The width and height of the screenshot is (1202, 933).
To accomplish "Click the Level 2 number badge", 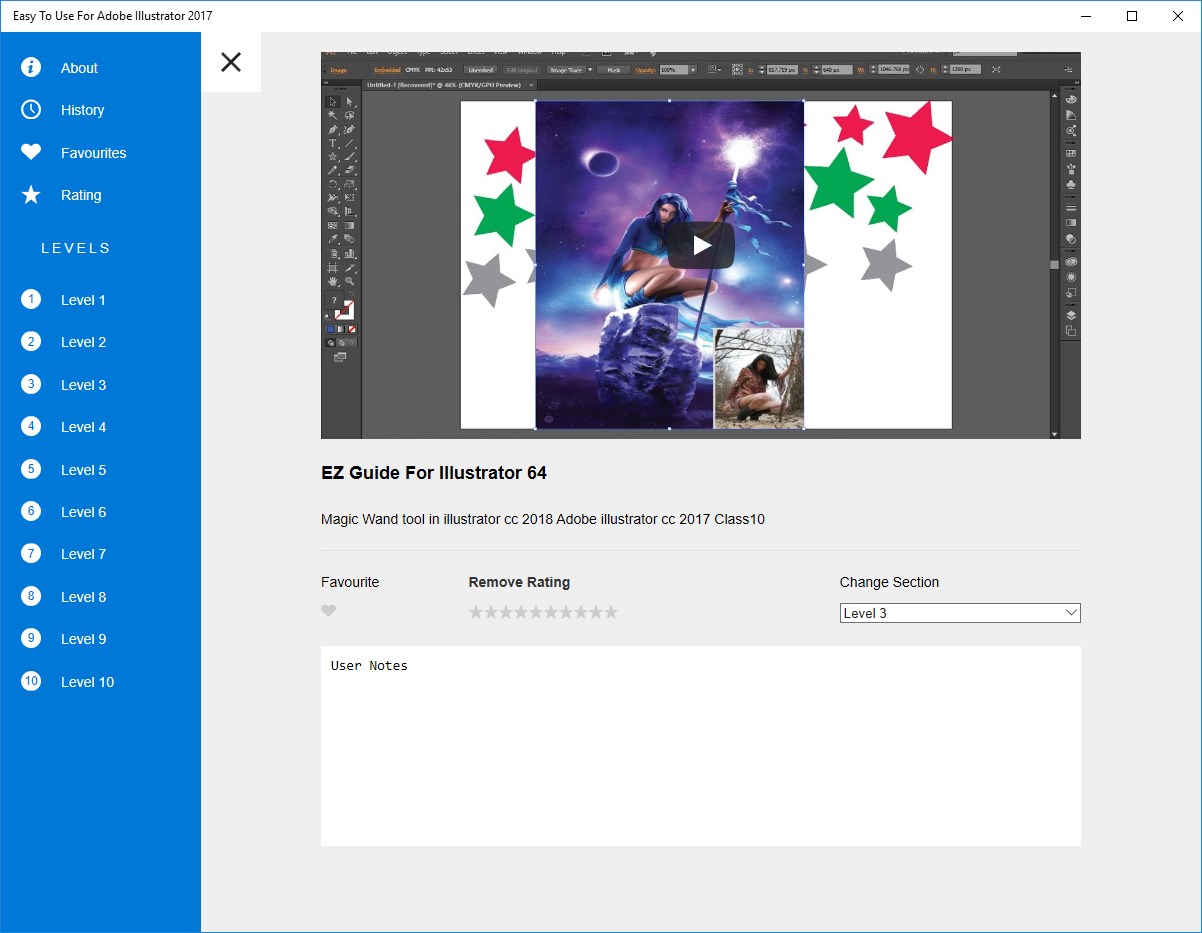I will point(31,342).
